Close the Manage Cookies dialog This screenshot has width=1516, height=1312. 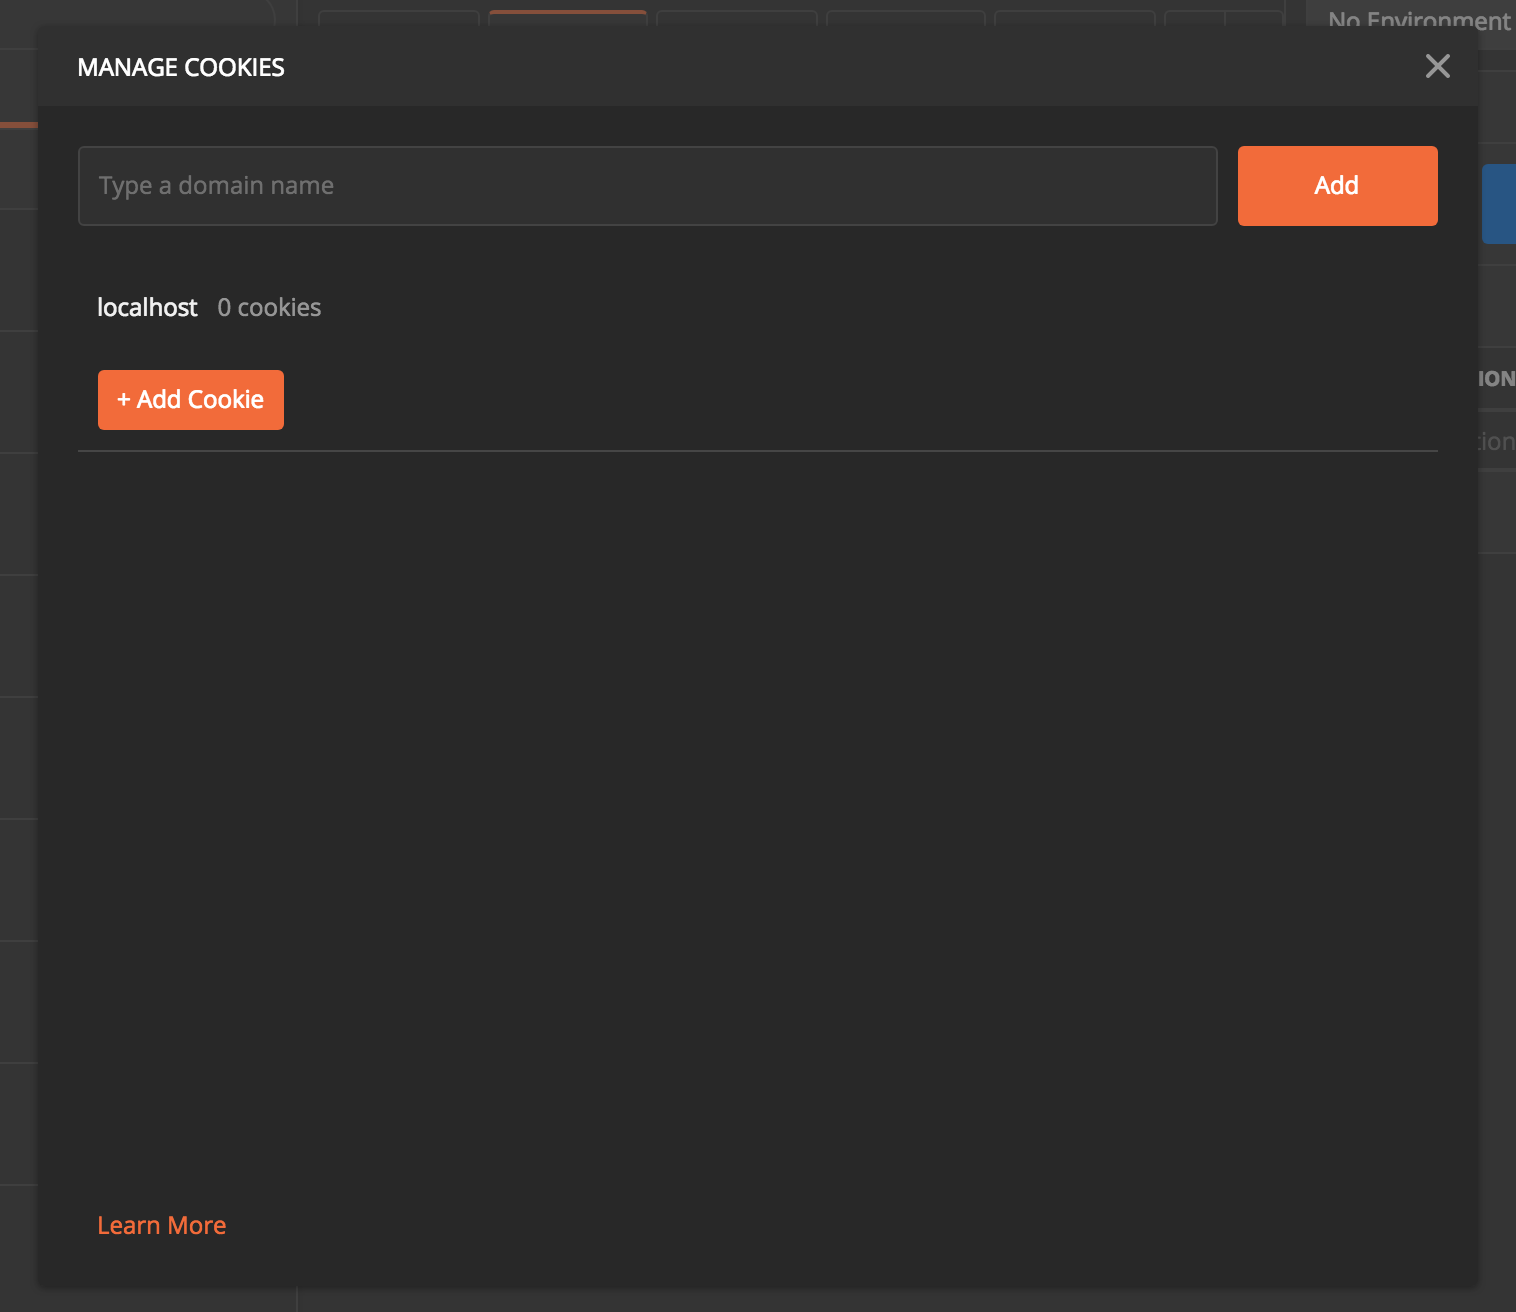click(x=1438, y=66)
